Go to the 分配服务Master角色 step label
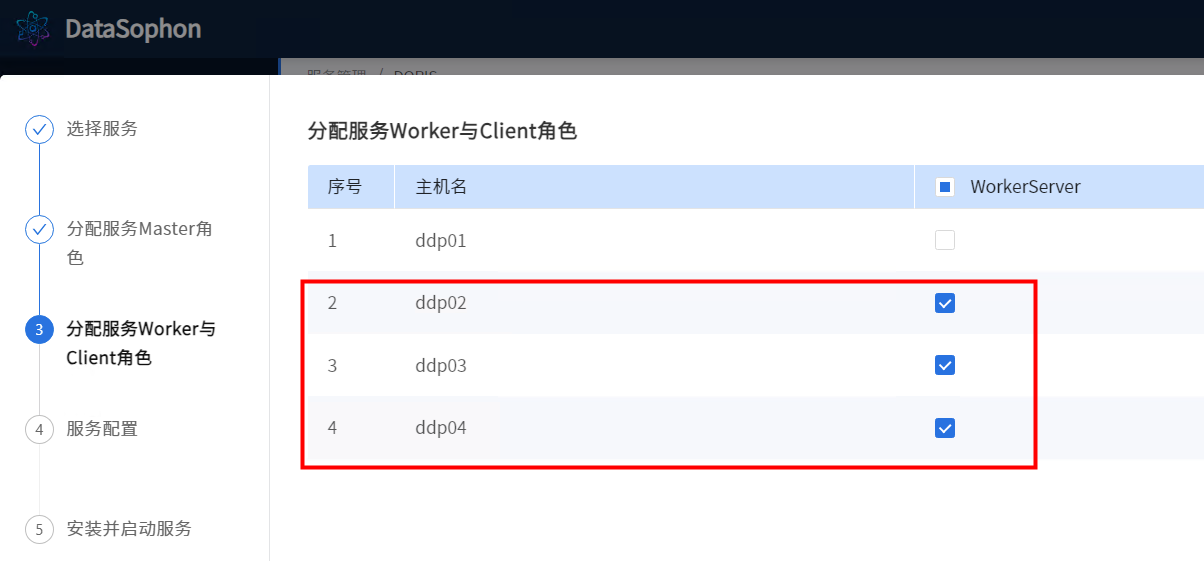Viewport: 1204px width, 561px height. 140,243
